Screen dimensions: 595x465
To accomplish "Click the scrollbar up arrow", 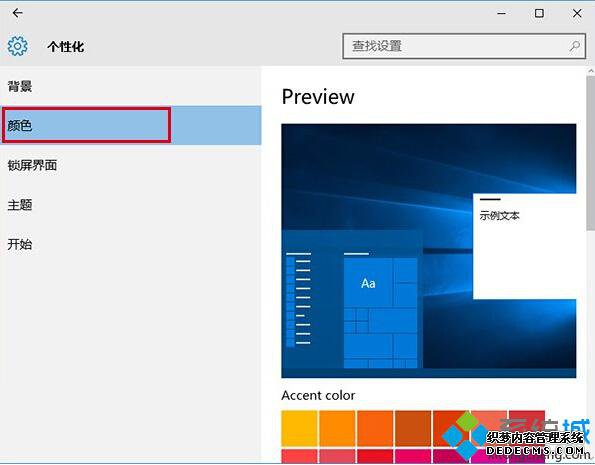I will (x=590, y=71).
